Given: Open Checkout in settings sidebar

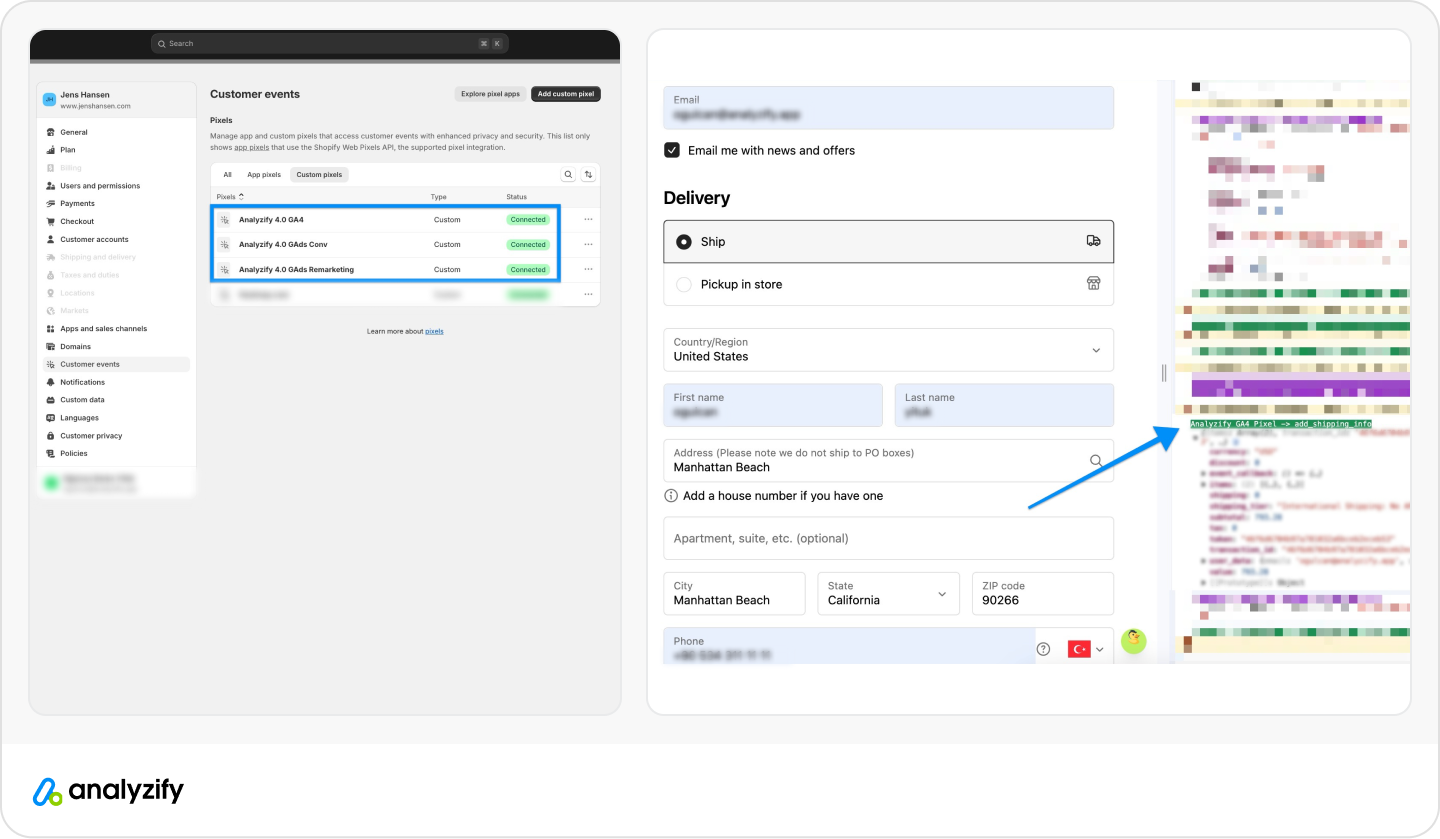Looking at the screenshot, I should [x=77, y=222].
